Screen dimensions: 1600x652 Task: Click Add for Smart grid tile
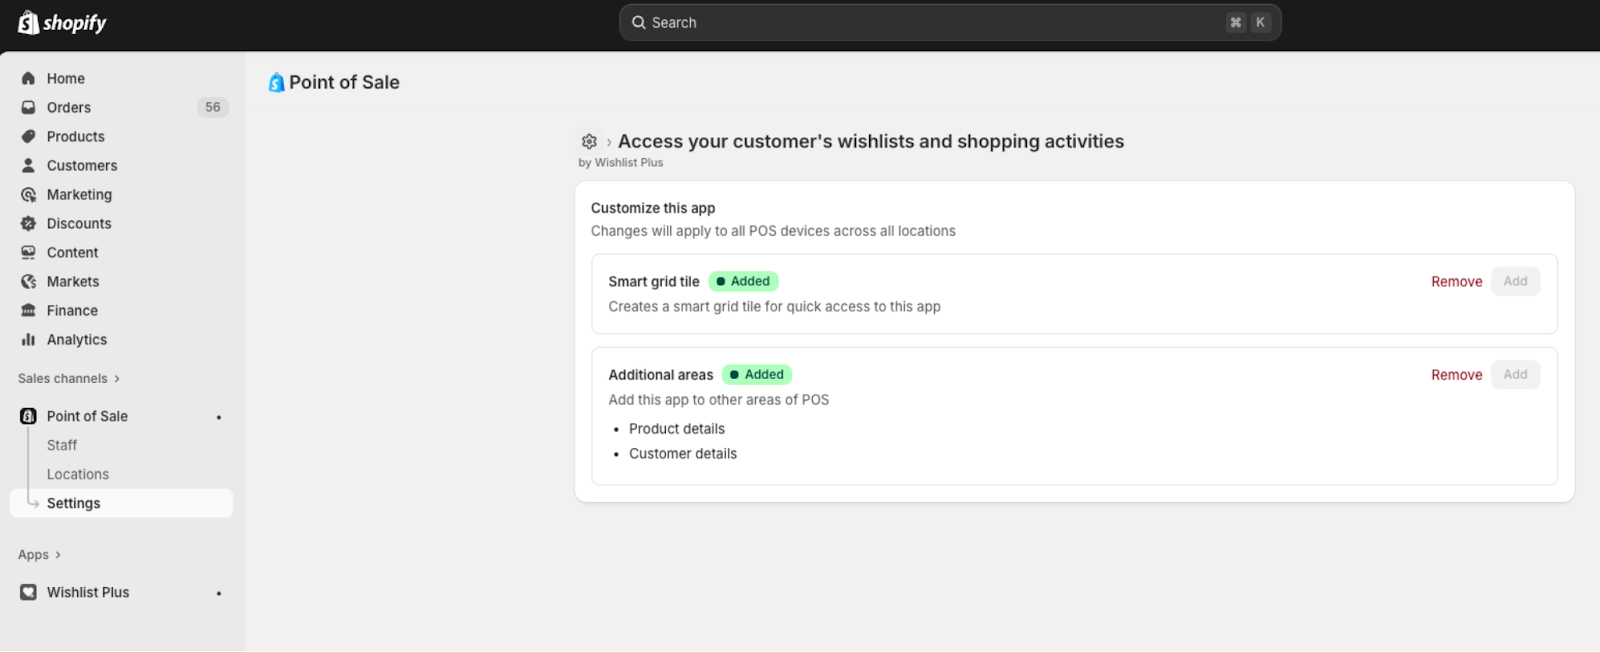tap(1515, 281)
